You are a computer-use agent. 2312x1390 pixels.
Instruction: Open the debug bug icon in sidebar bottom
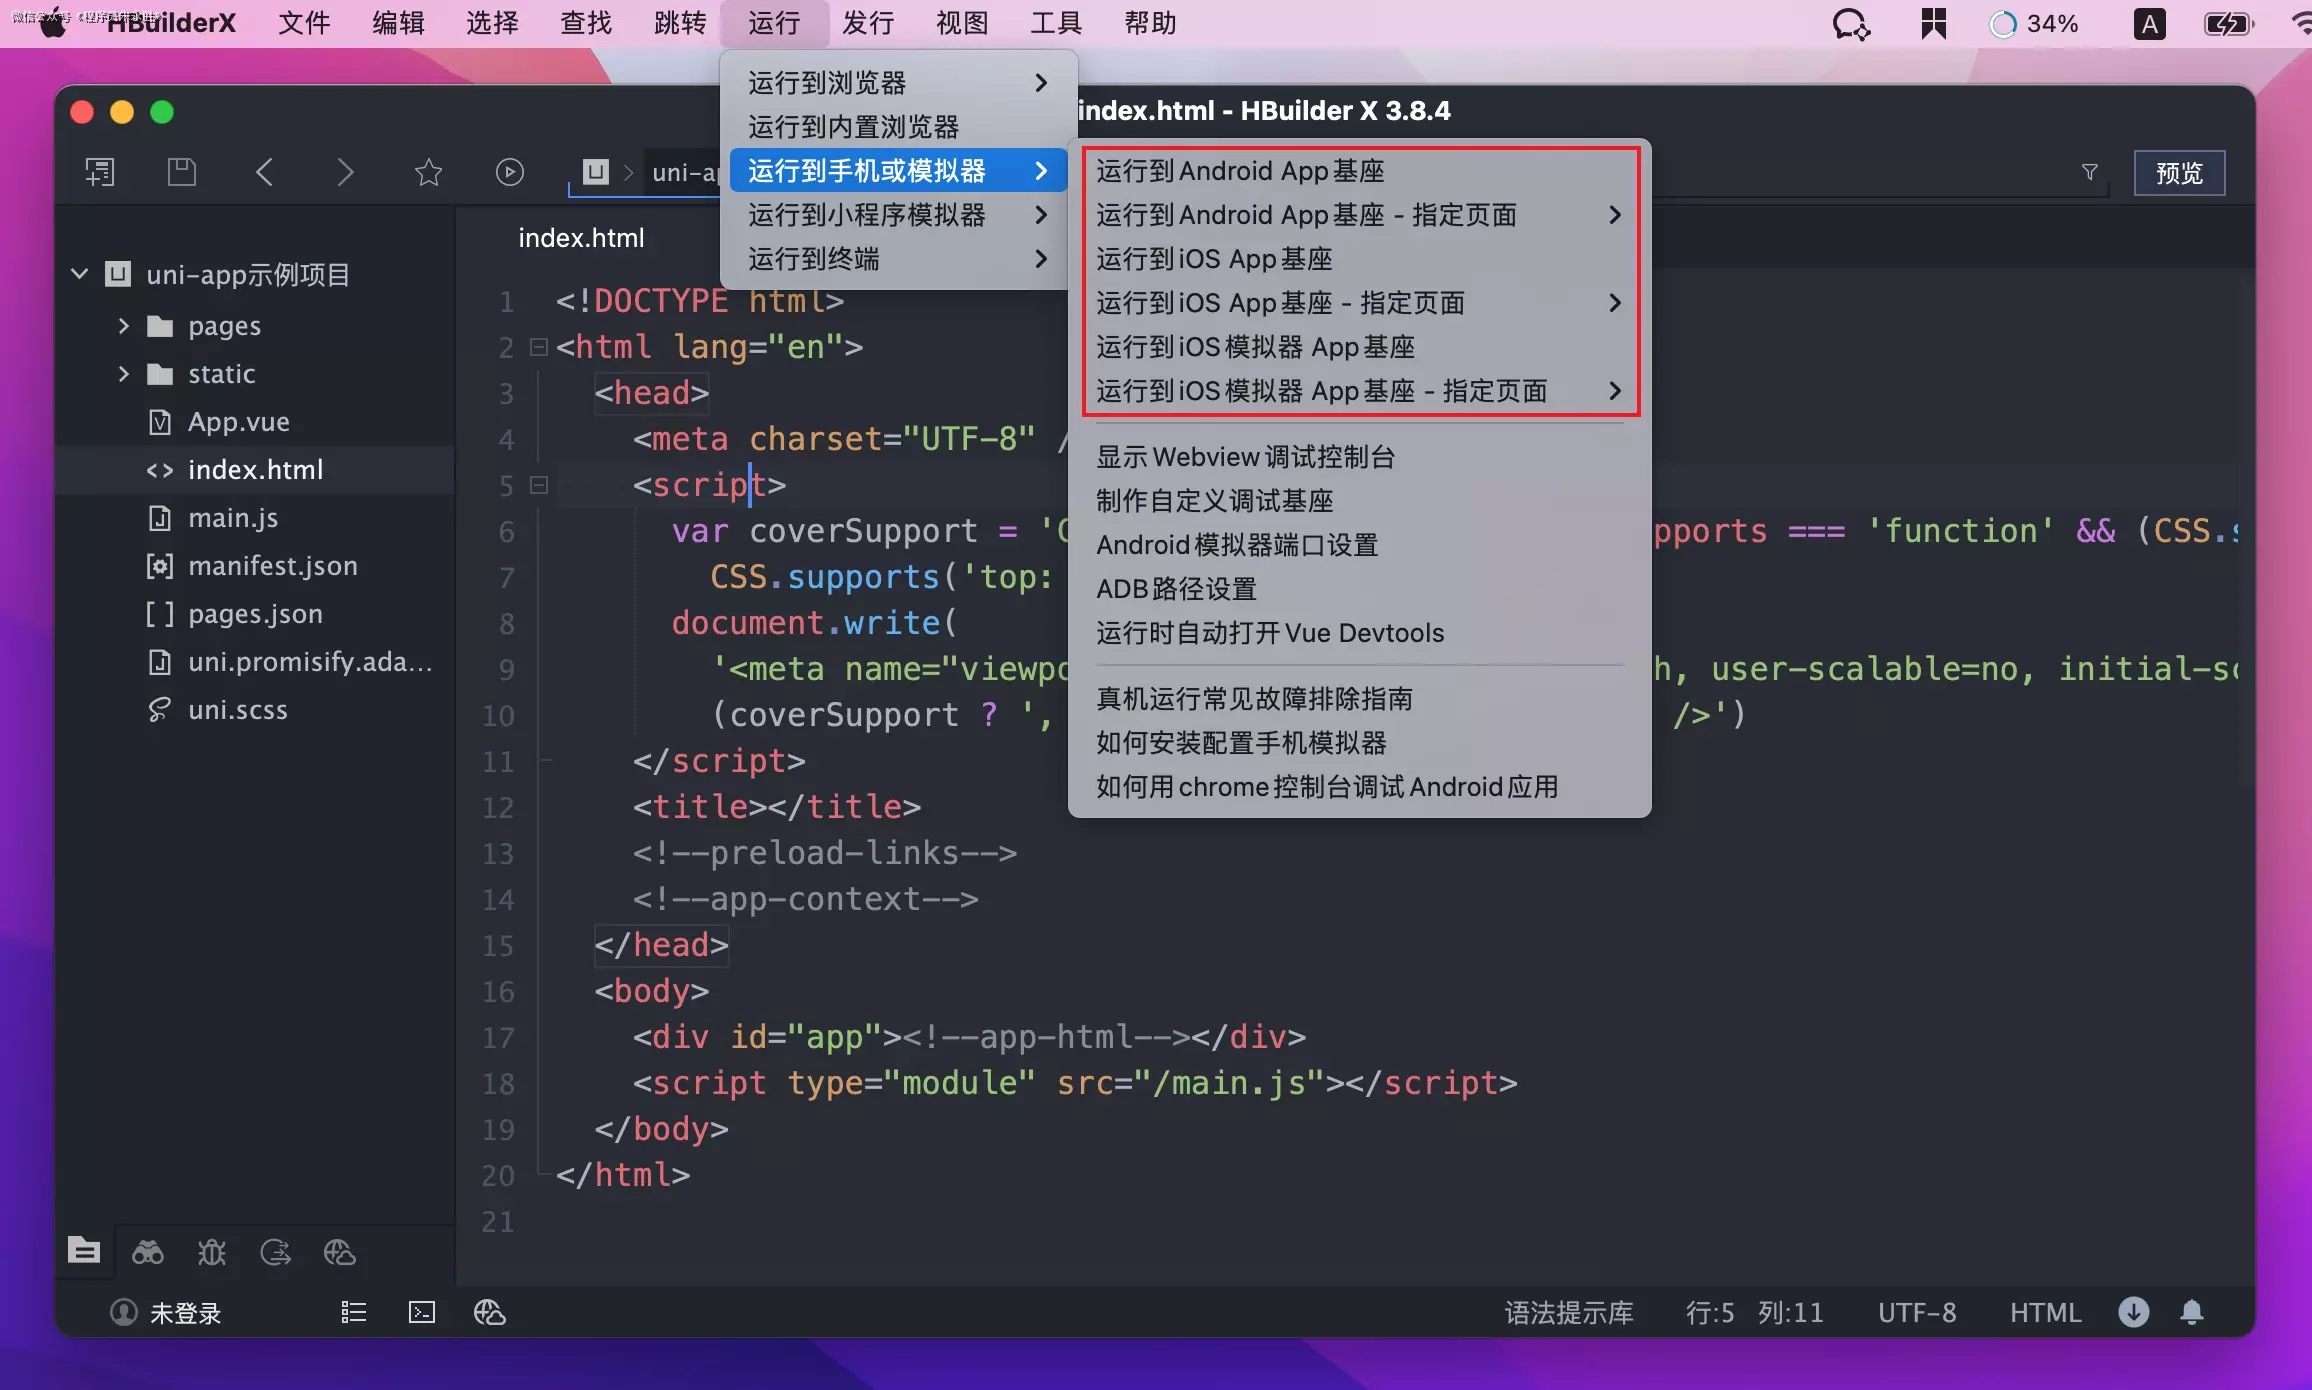point(212,1252)
